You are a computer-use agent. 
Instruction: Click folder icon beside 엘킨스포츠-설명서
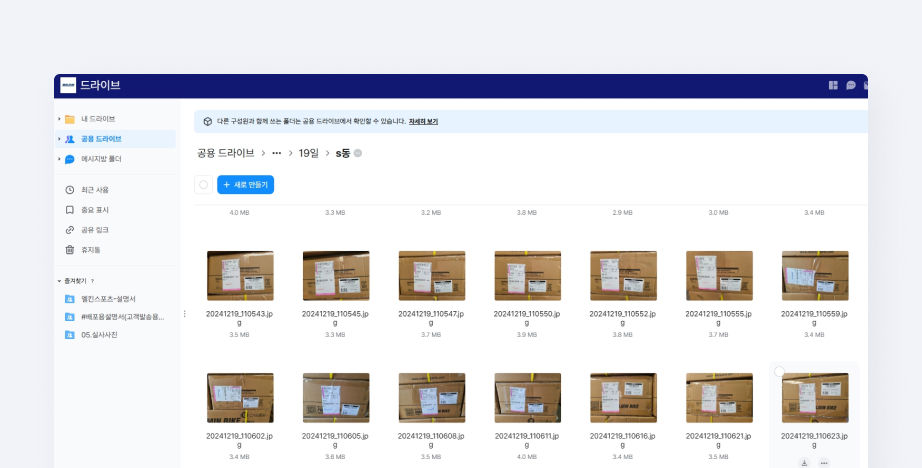pos(70,299)
